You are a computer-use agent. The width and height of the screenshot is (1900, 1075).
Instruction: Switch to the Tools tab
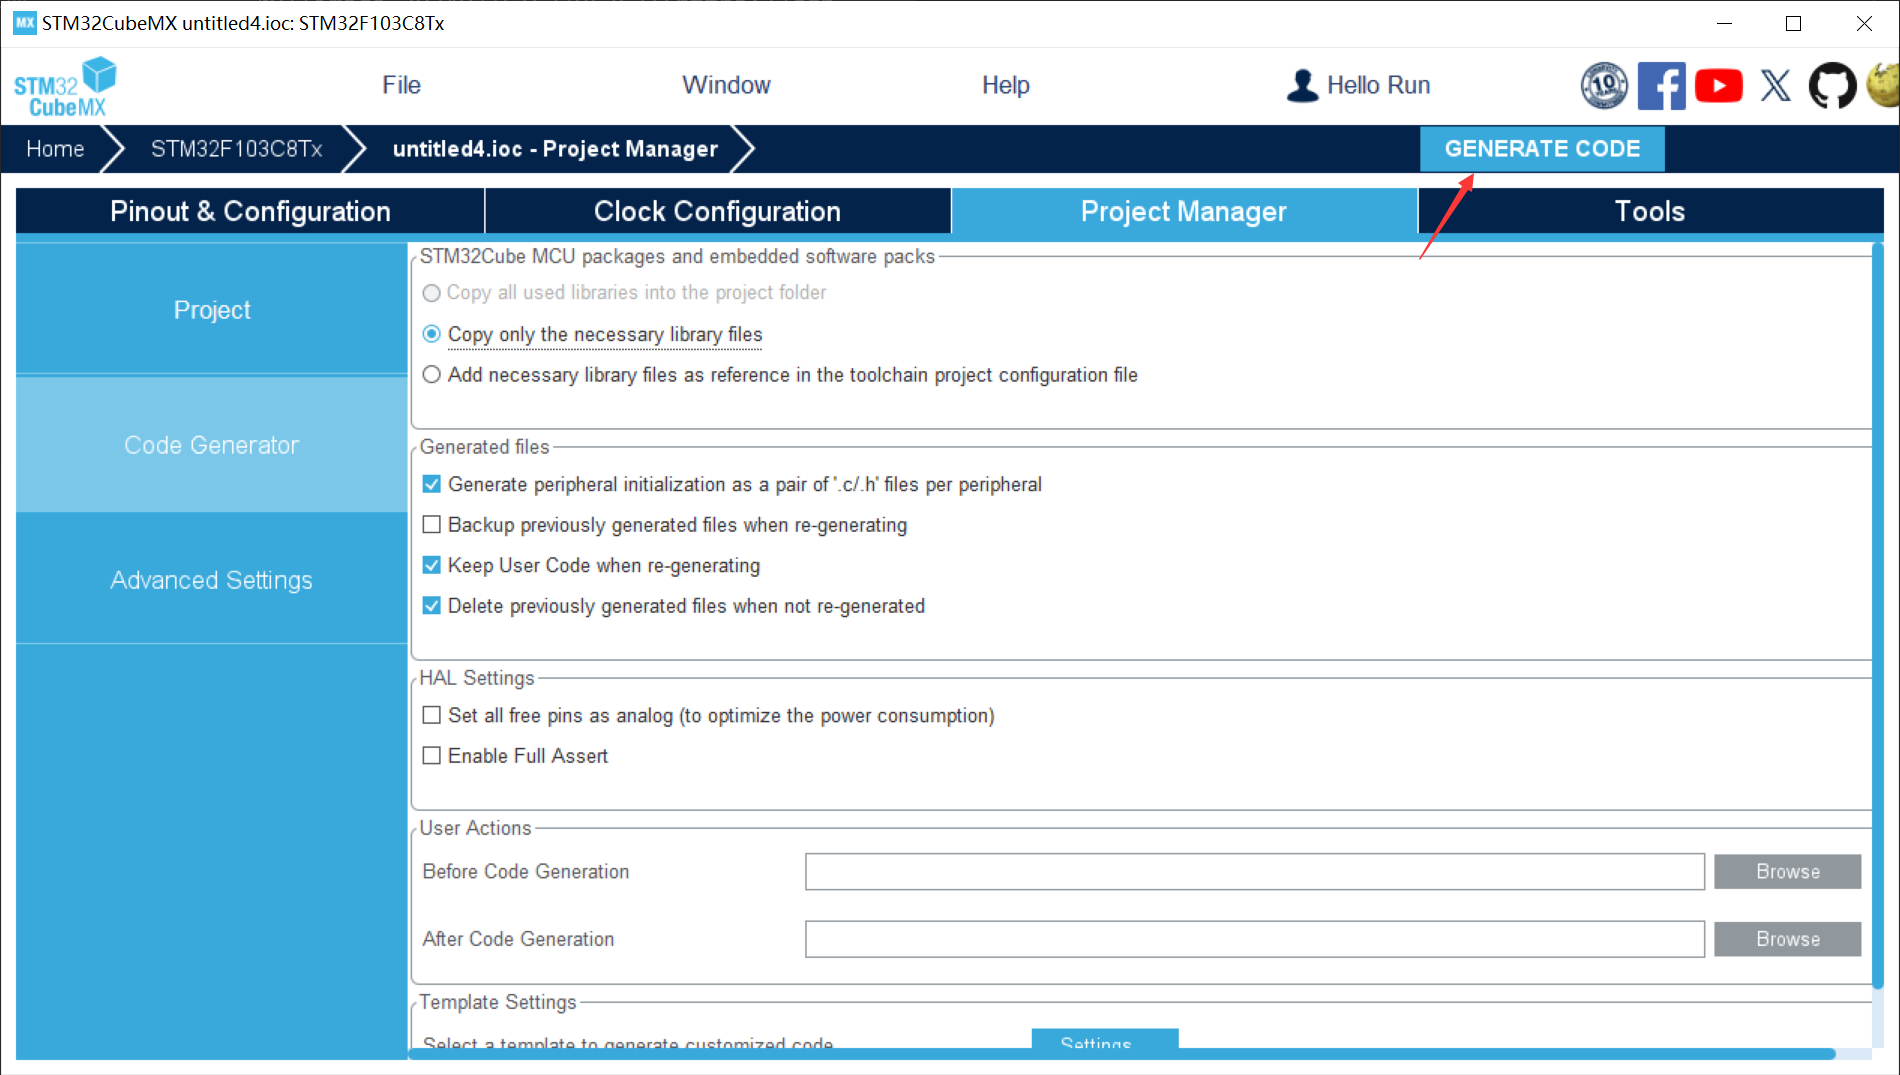pyautogui.click(x=1650, y=211)
